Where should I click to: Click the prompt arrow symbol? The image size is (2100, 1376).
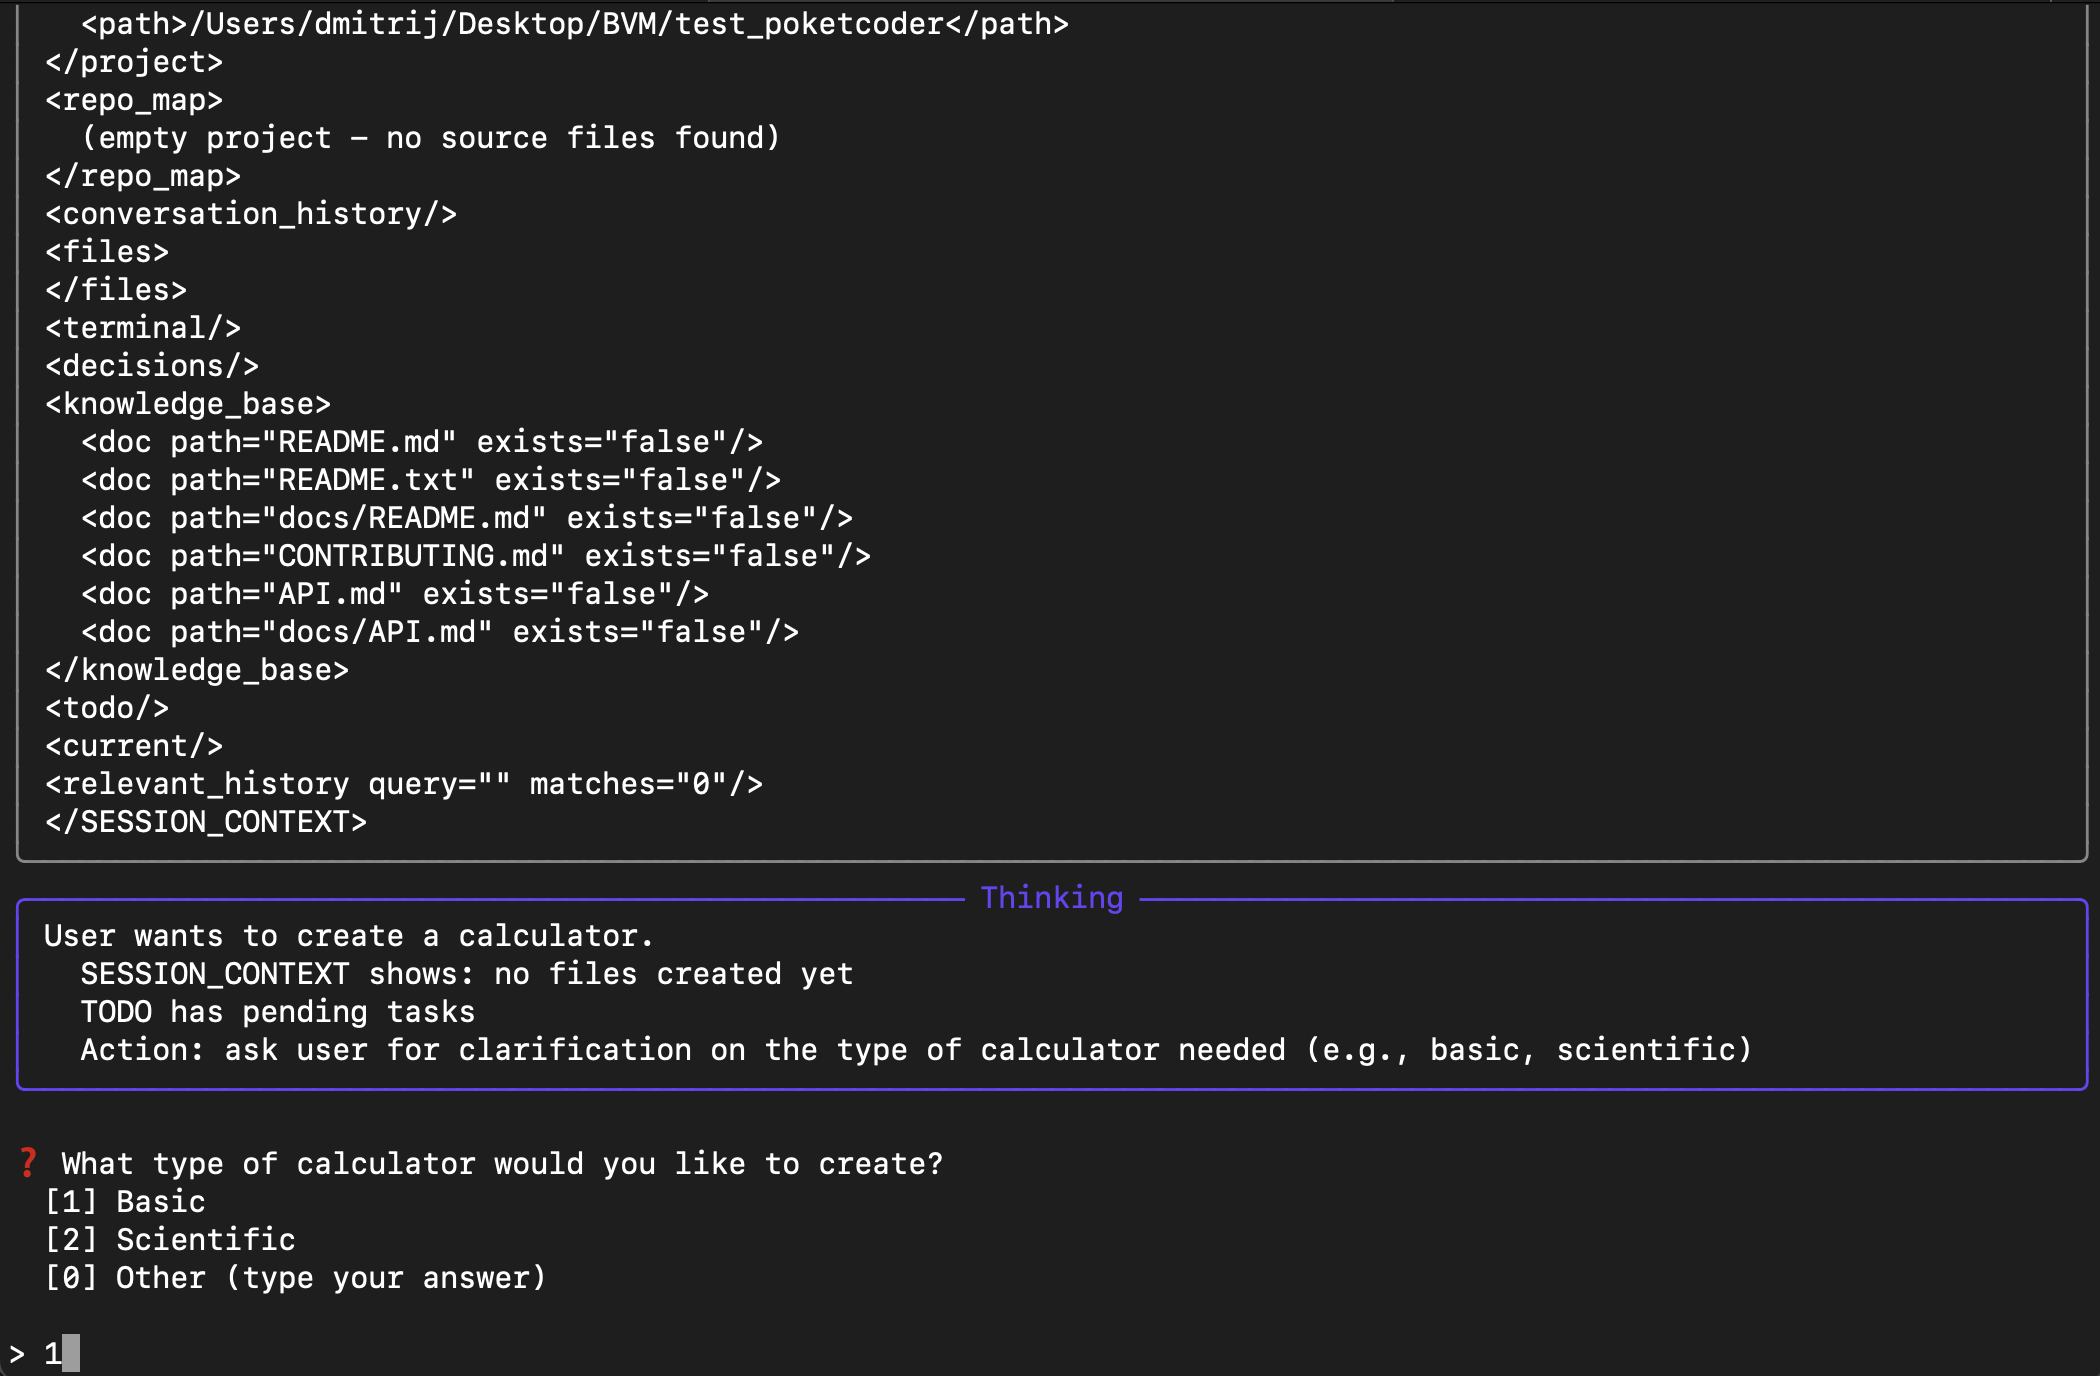(x=17, y=1354)
